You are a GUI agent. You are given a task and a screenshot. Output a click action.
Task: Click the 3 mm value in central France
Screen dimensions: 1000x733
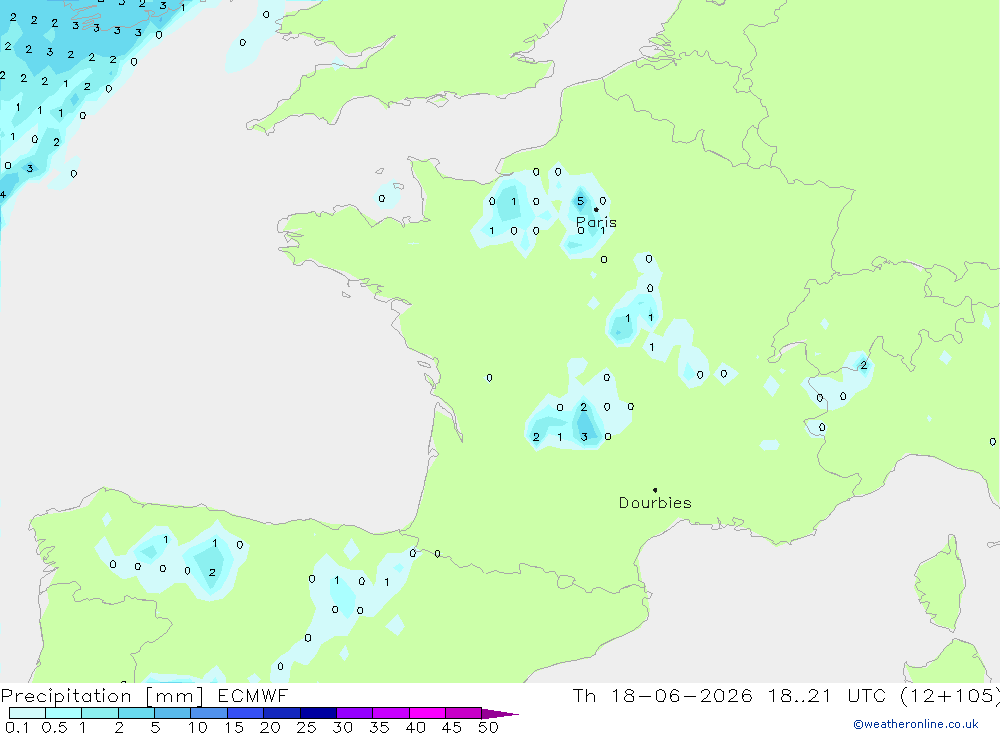[584, 437]
